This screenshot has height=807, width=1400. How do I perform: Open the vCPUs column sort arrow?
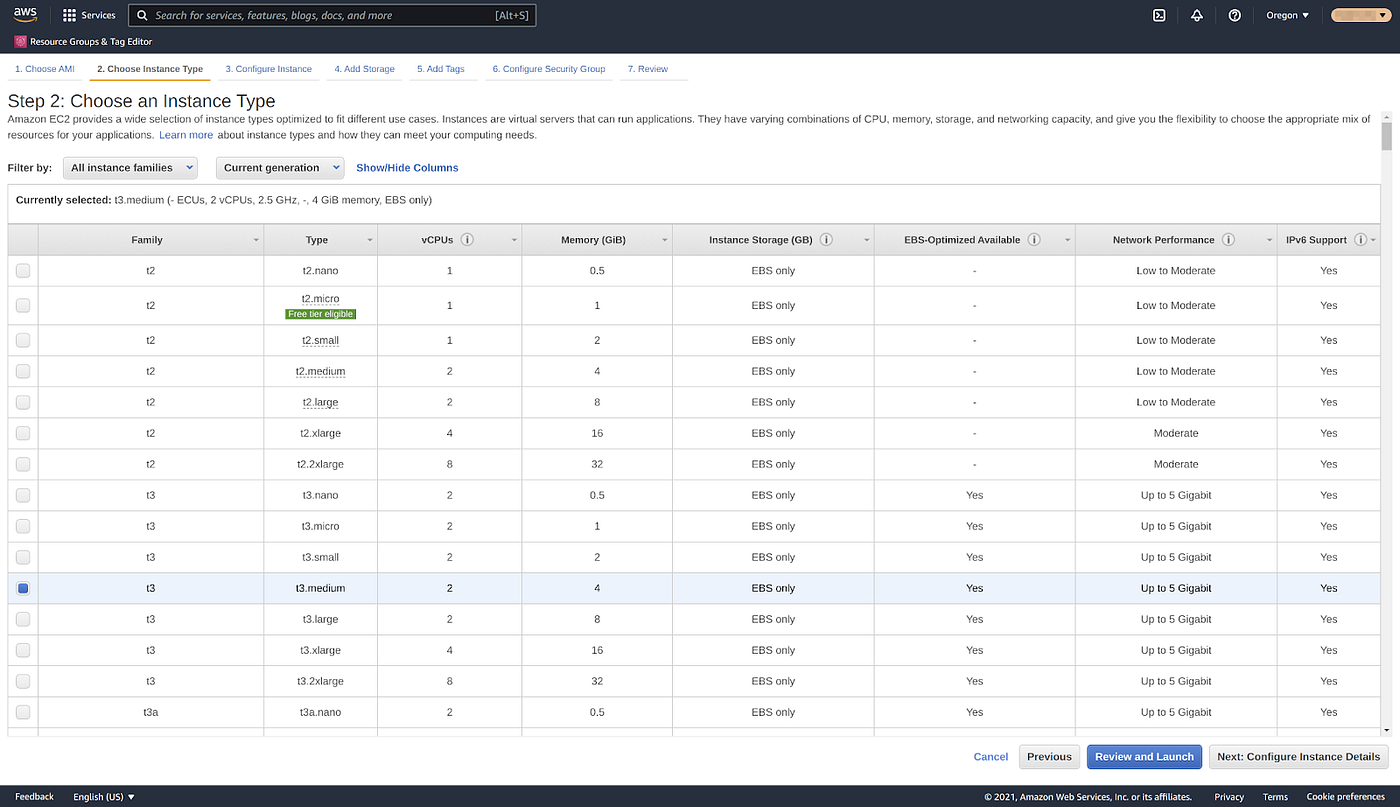coord(515,241)
